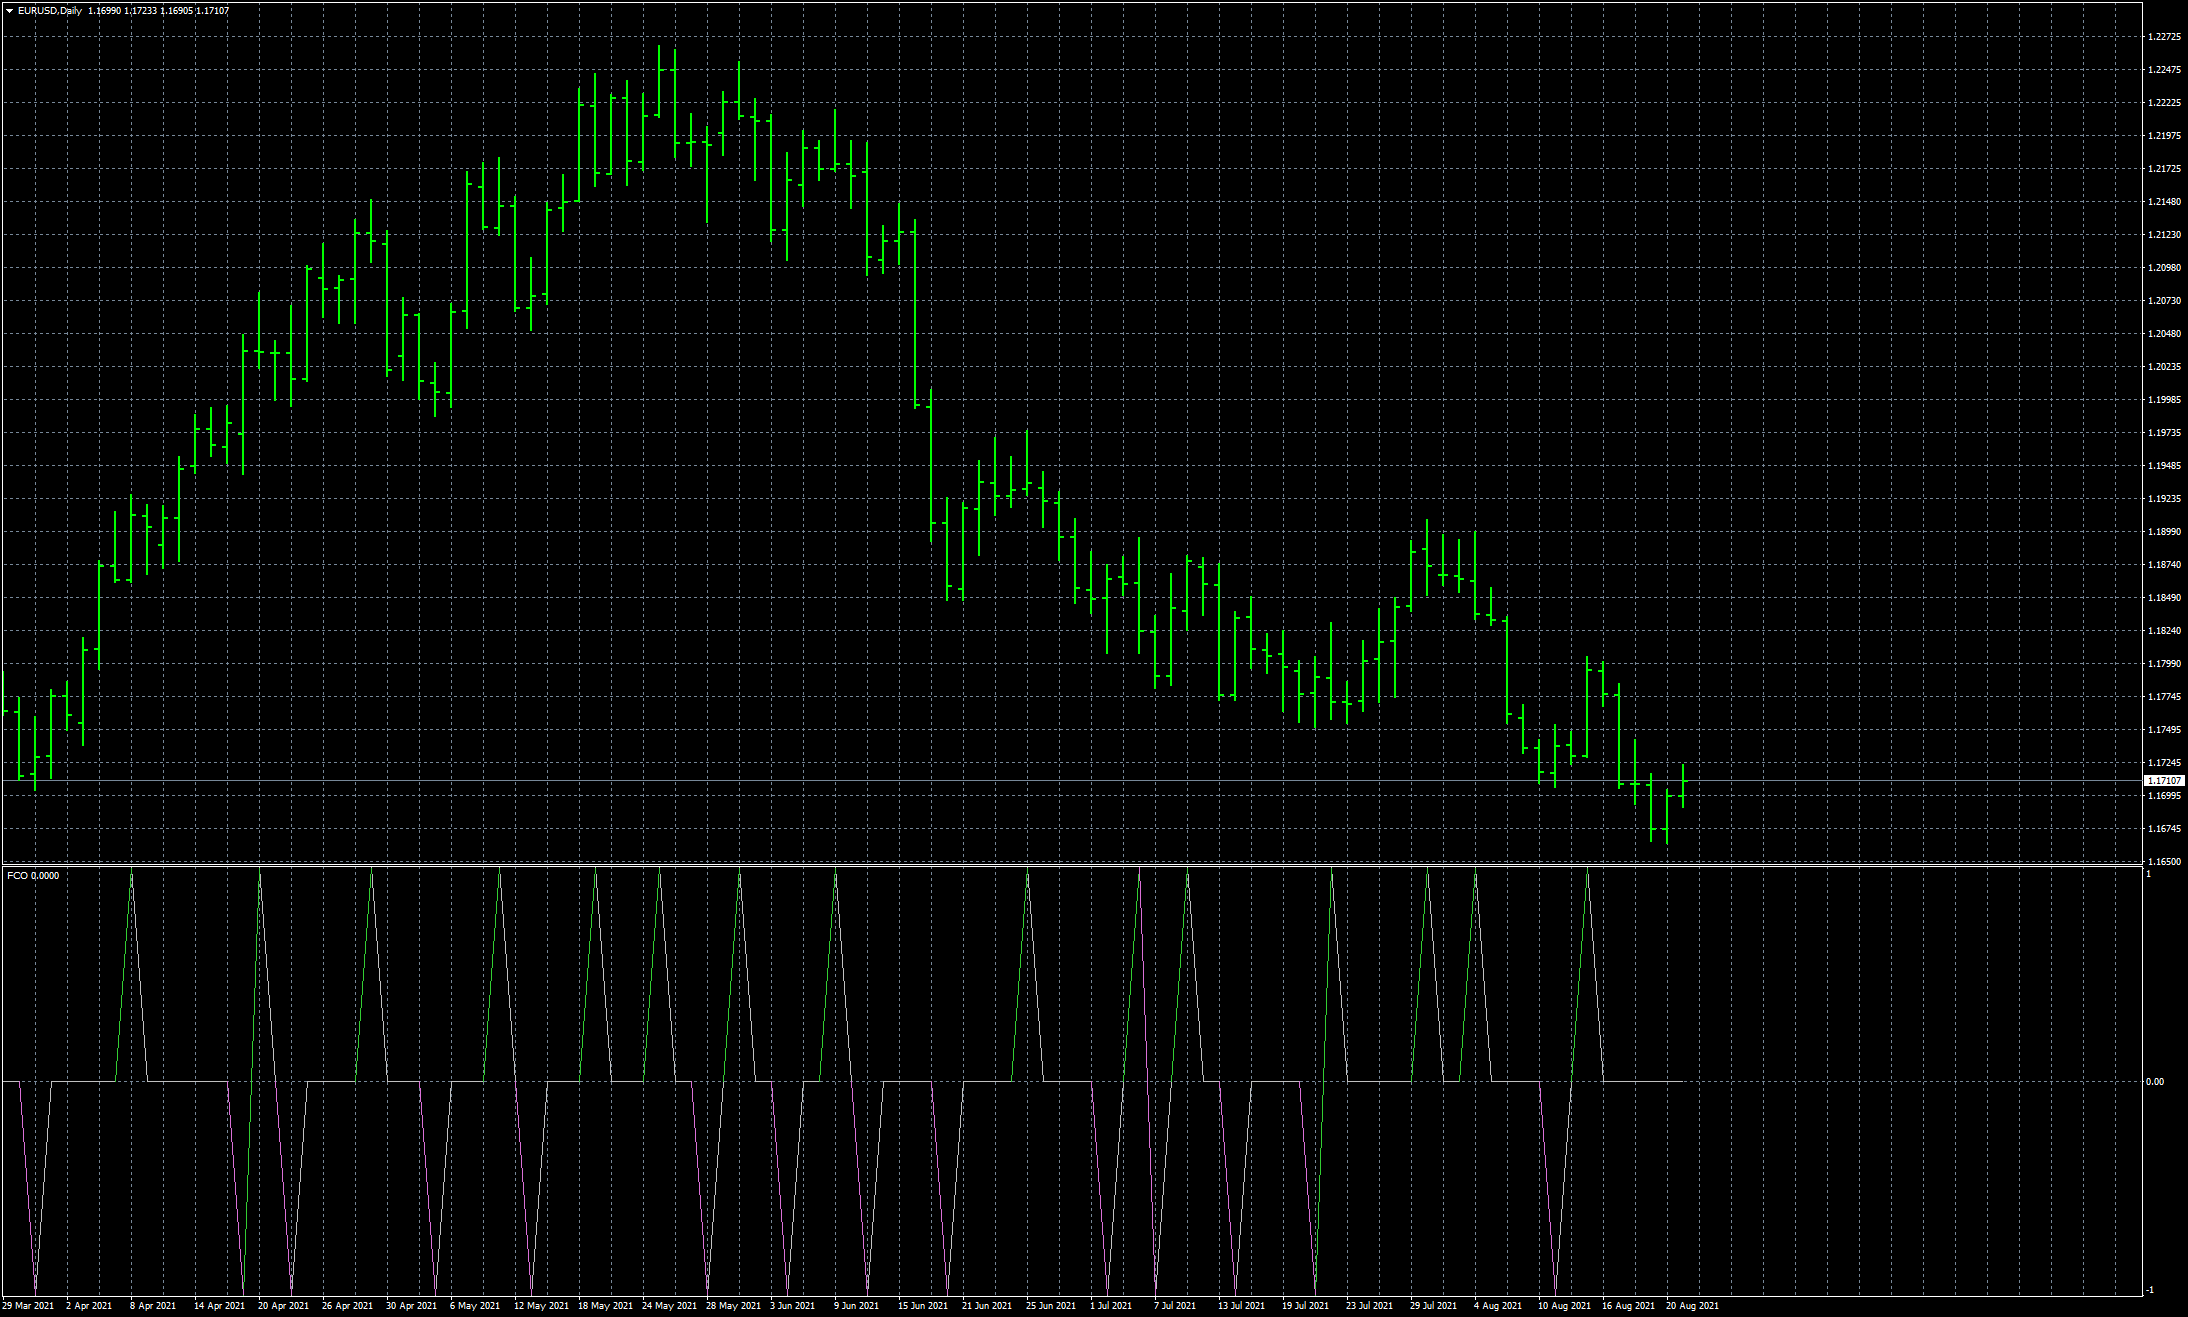Click price scale value 1.21725

click(2164, 169)
